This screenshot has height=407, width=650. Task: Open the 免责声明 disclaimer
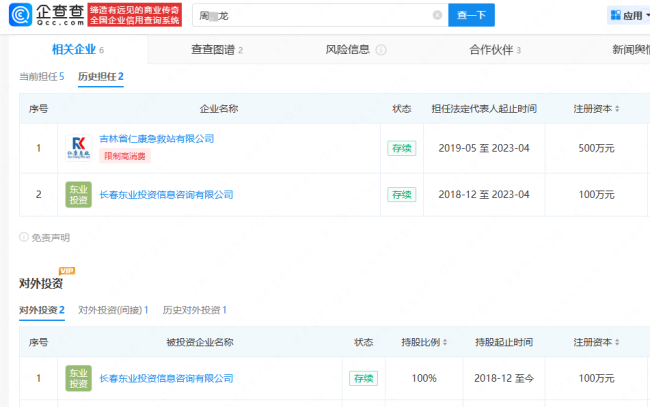(x=51, y=237)
